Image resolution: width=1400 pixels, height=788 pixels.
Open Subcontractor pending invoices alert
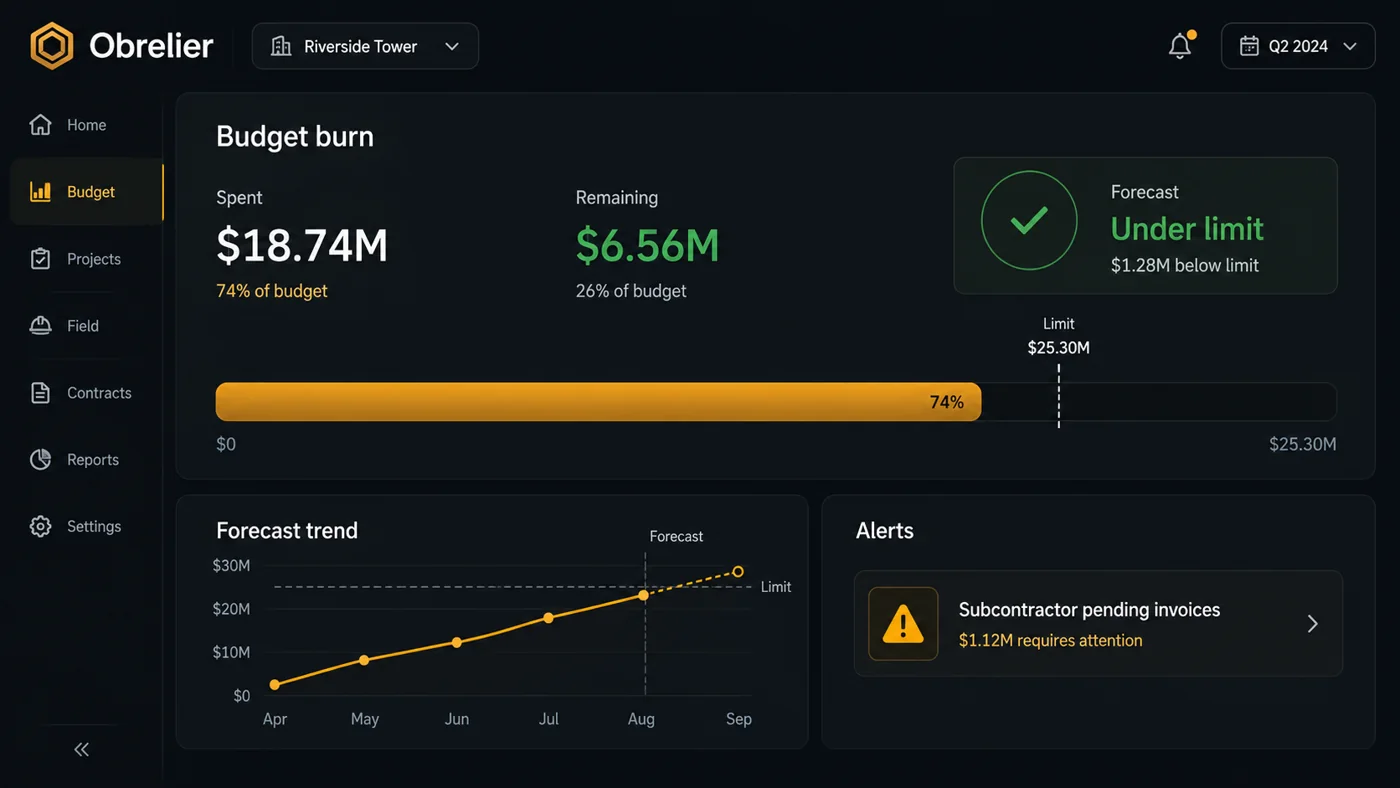tap(1098, 624)
